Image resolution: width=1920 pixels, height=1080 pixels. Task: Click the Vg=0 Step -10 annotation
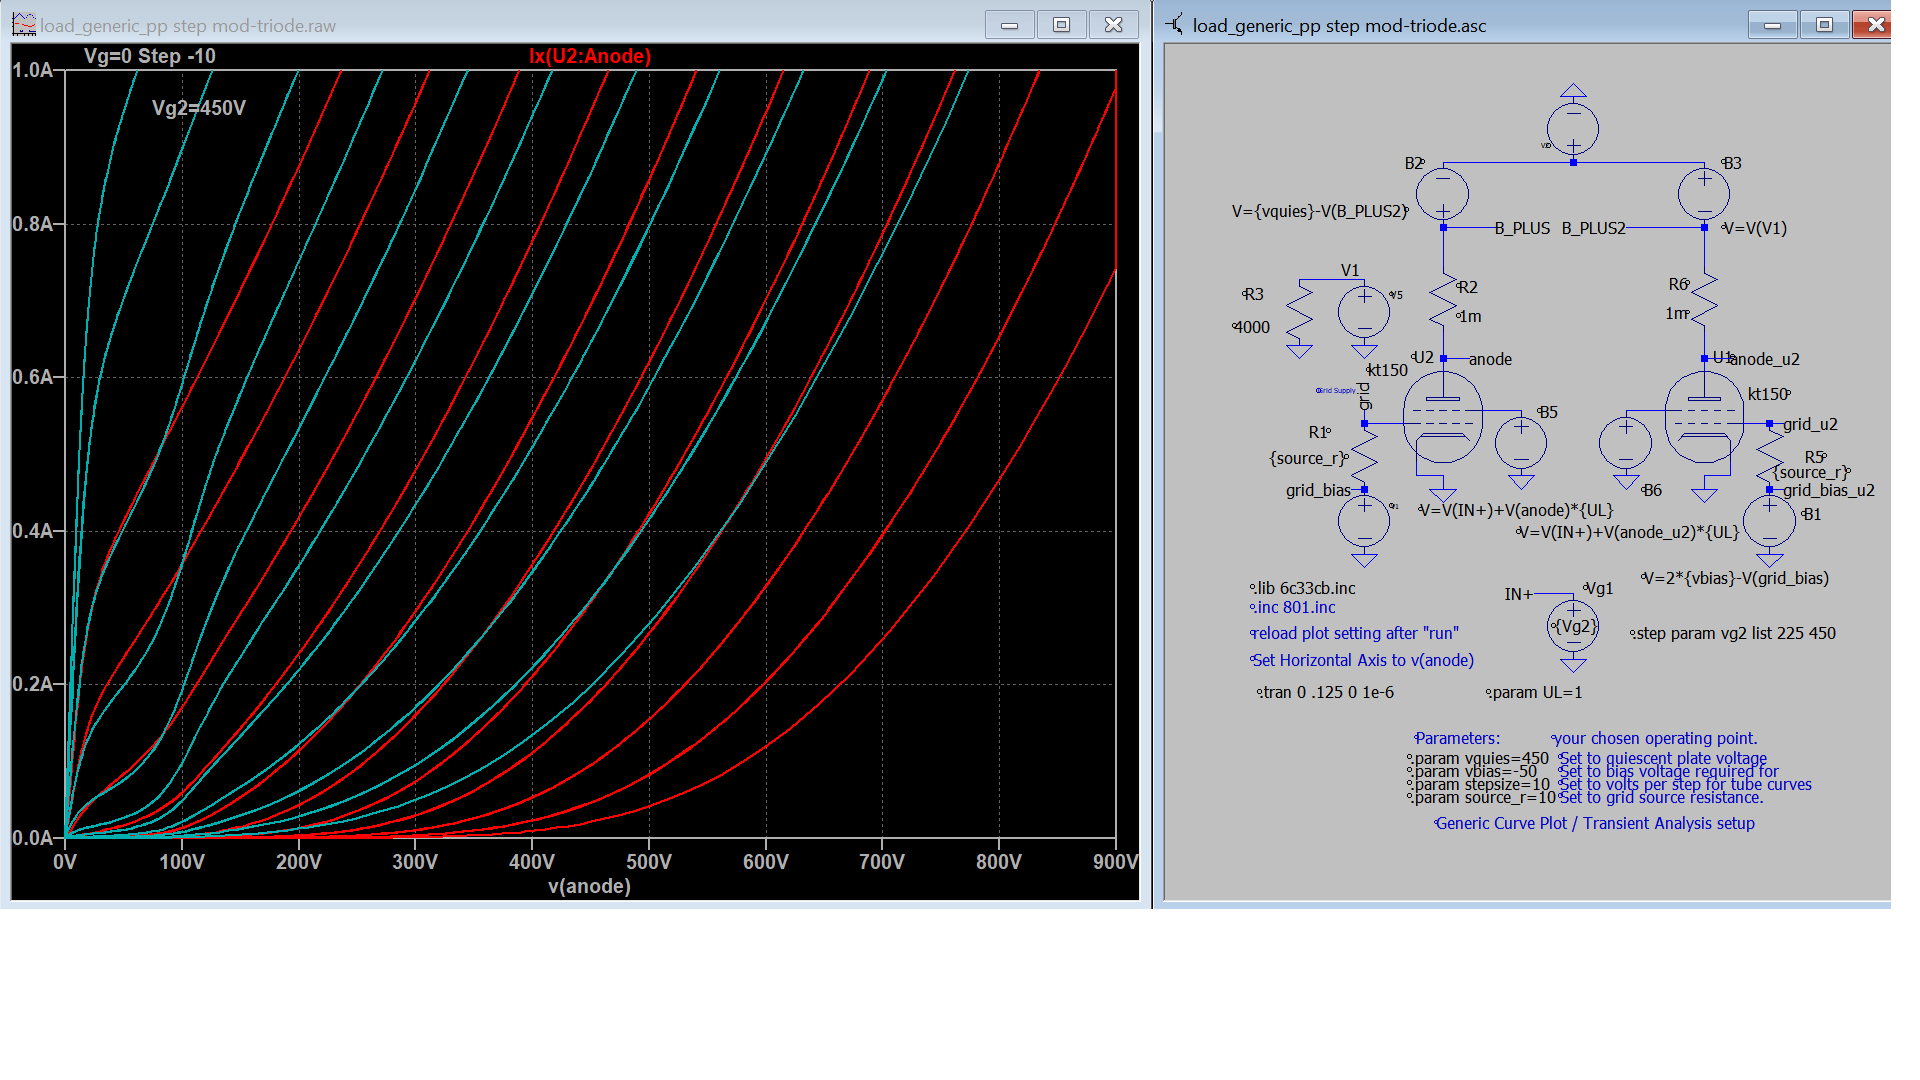[x=150, y=56]
